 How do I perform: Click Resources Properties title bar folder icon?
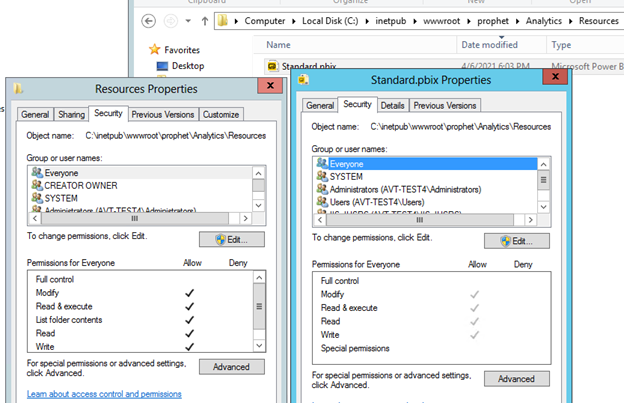[18, 88]
